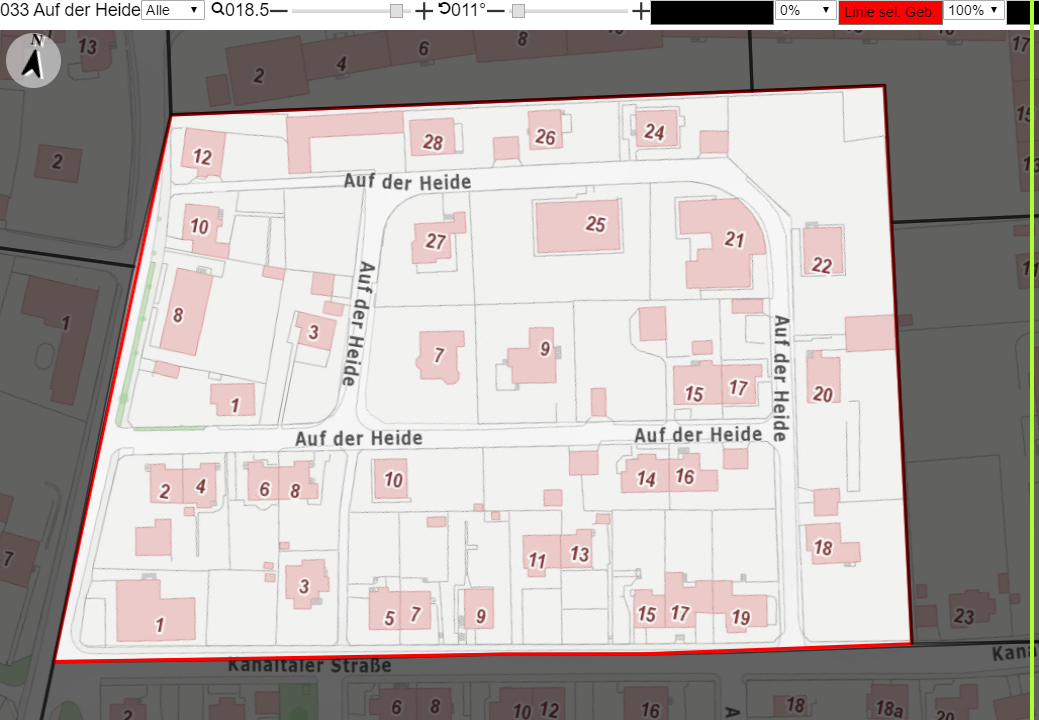Open the 0% dropdown
Screen dimensions: 1039x720
[x=805, y=10]
